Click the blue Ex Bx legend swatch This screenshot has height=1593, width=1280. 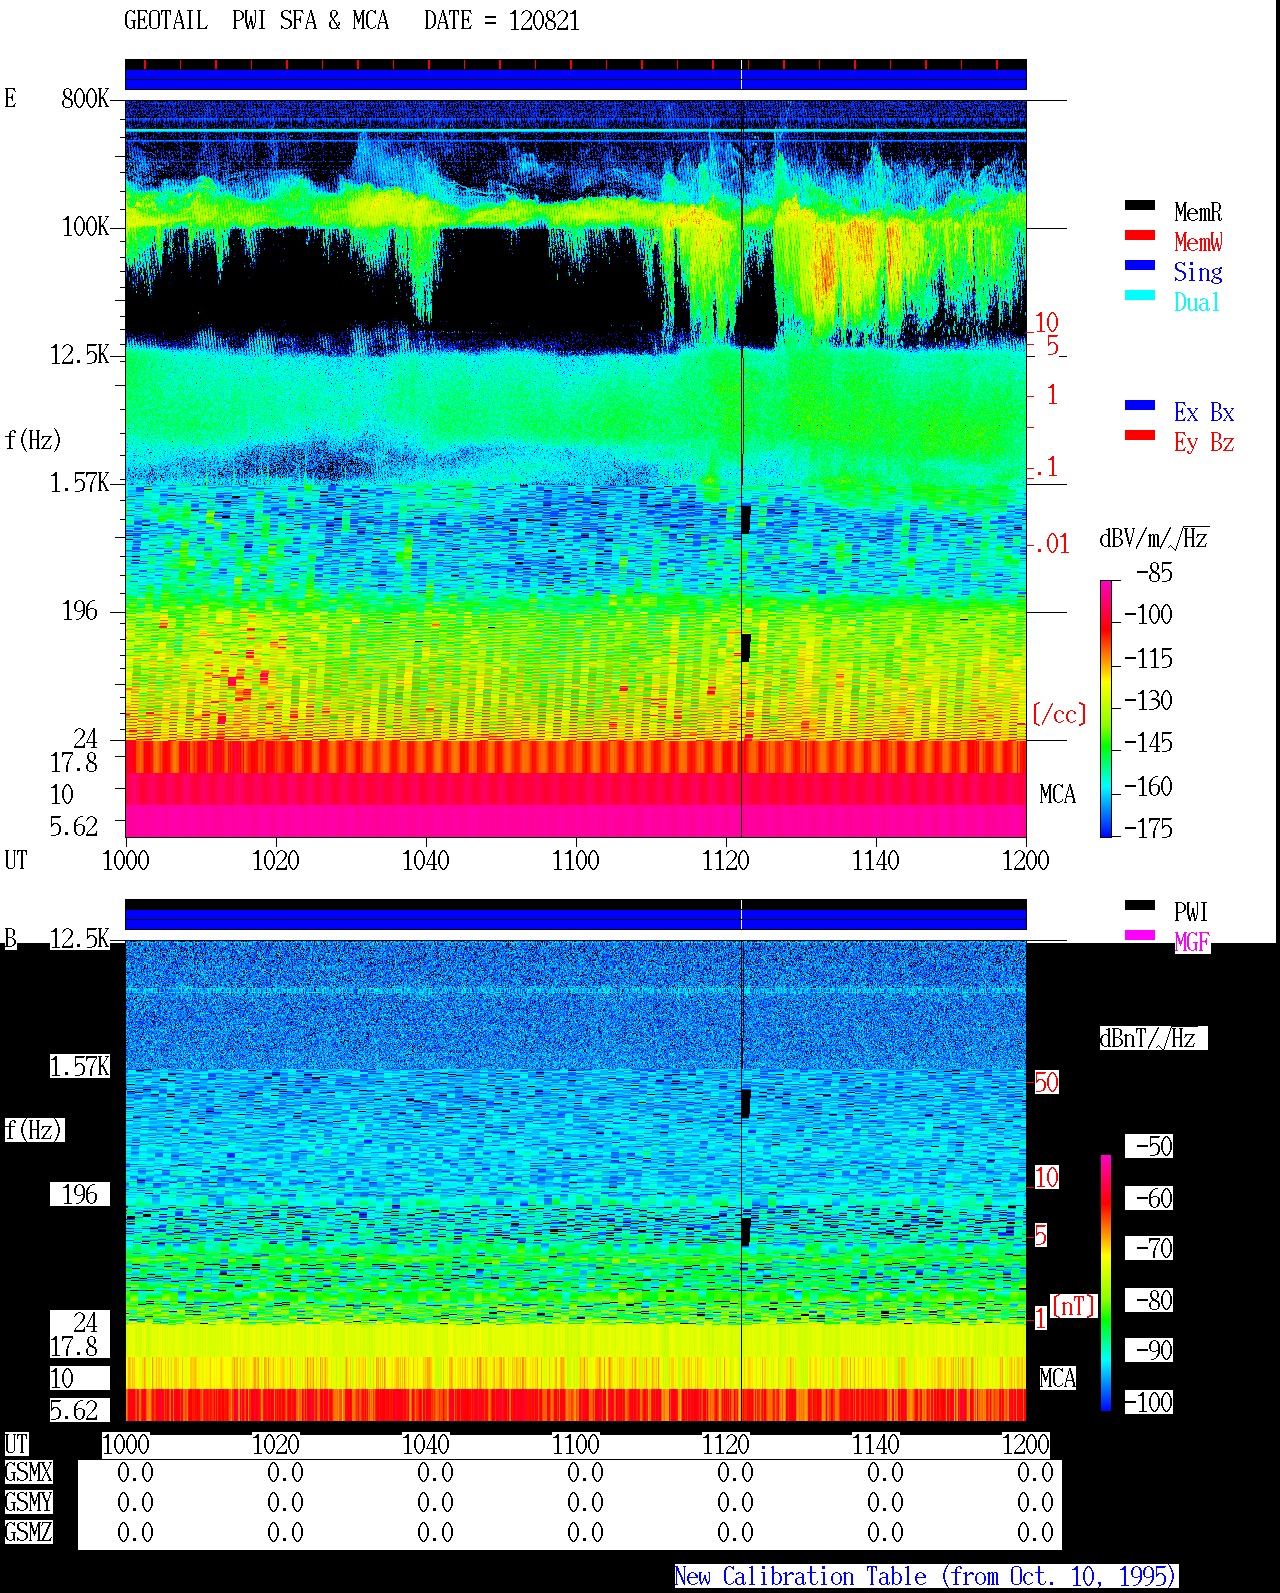click(x=1140, y=406)
